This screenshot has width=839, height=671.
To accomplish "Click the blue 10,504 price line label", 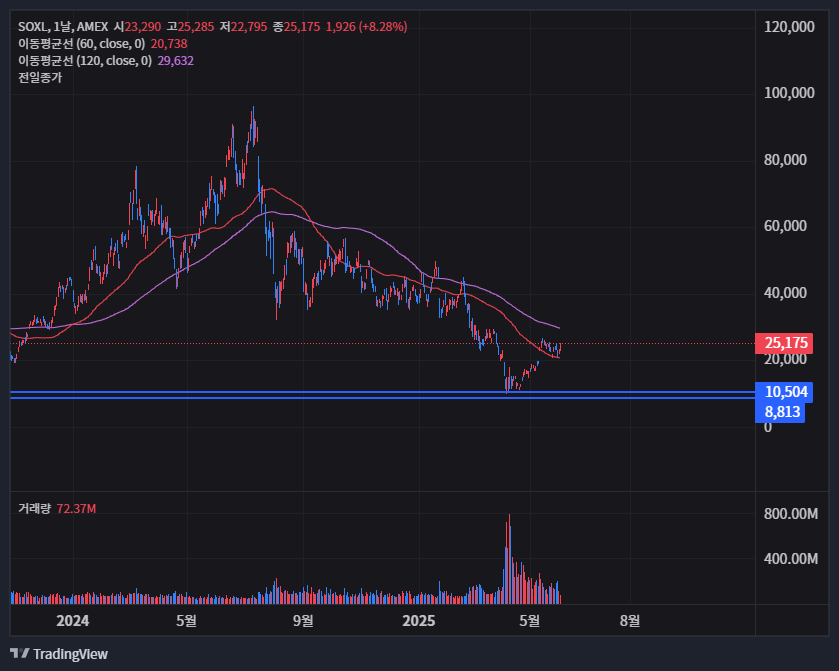I will (x=784, y=392).
